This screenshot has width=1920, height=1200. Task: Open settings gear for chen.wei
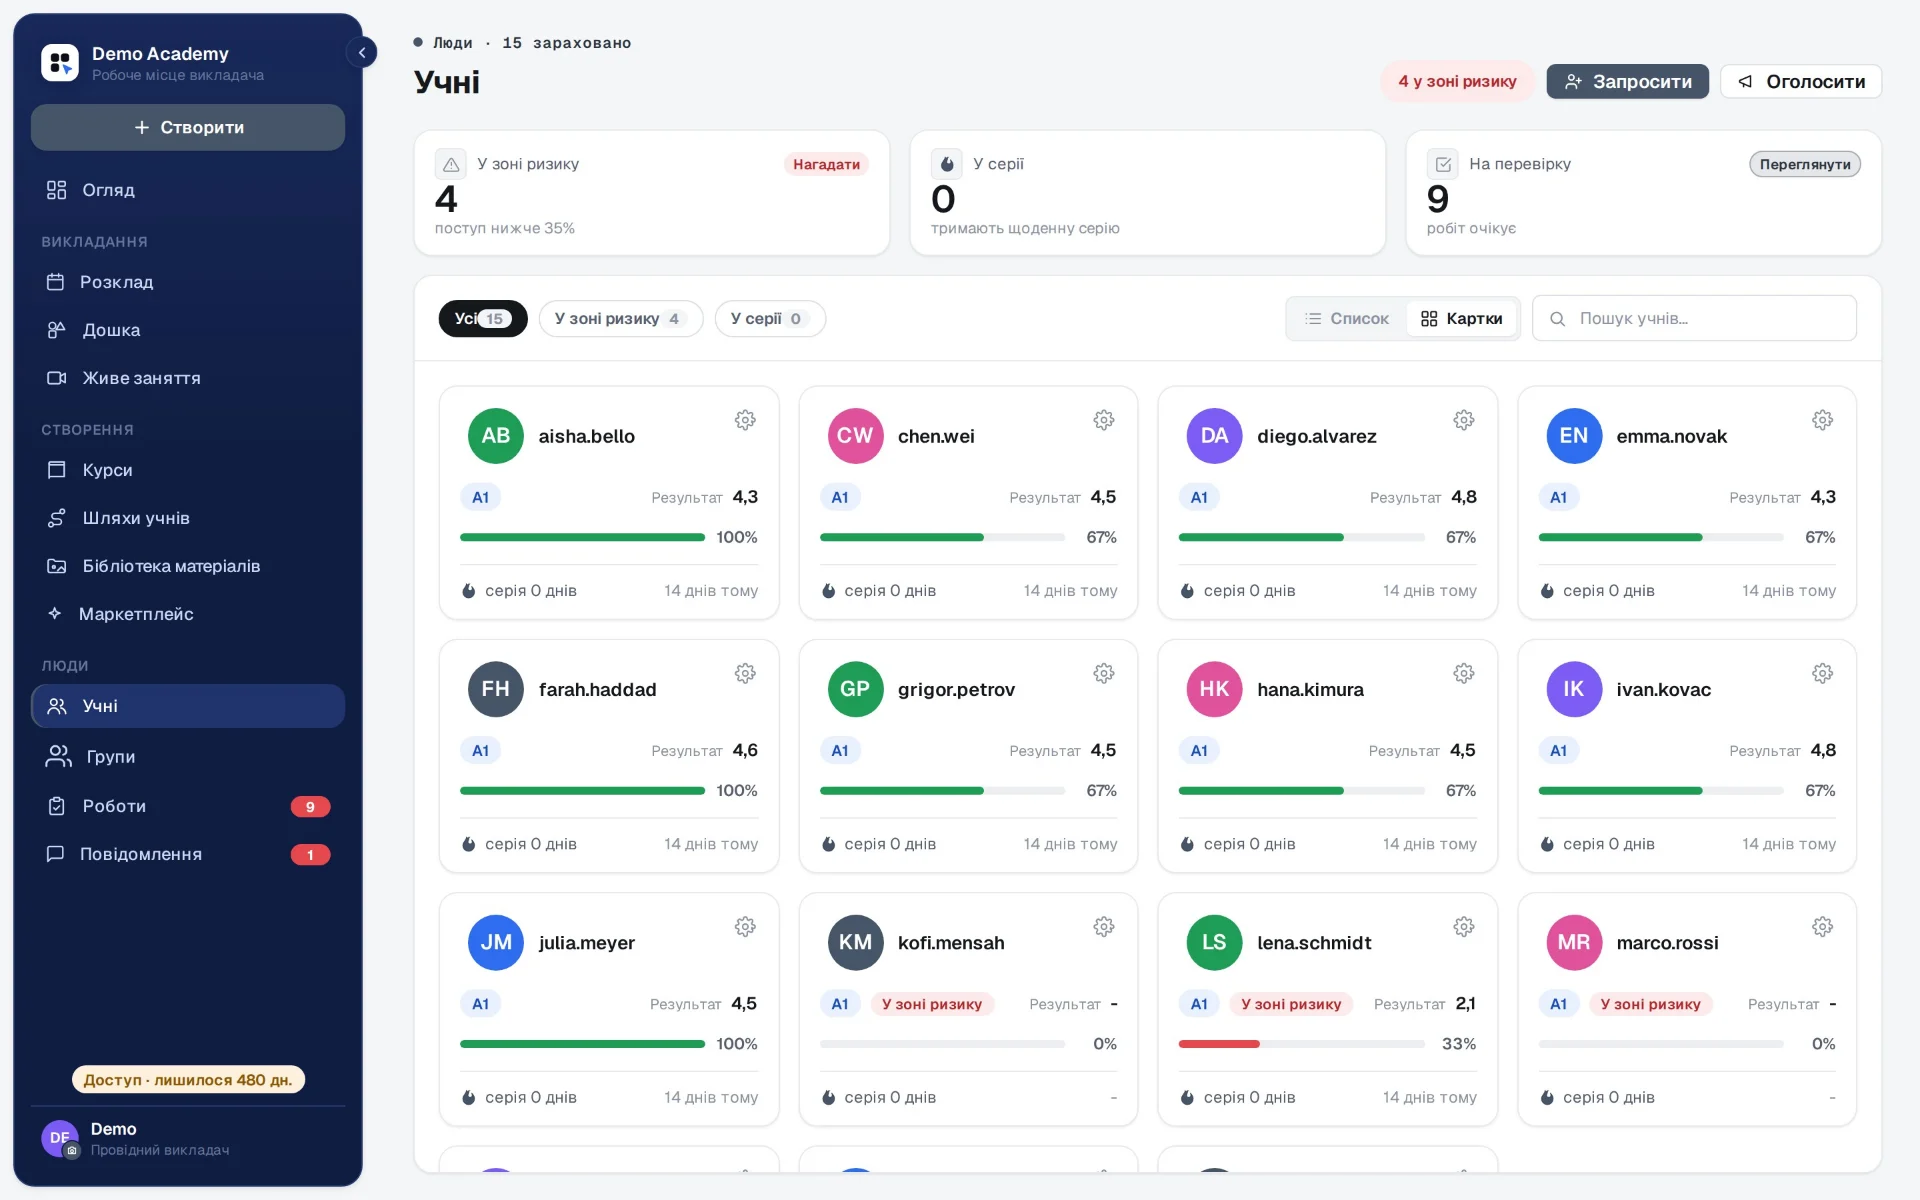(1104, 420)
